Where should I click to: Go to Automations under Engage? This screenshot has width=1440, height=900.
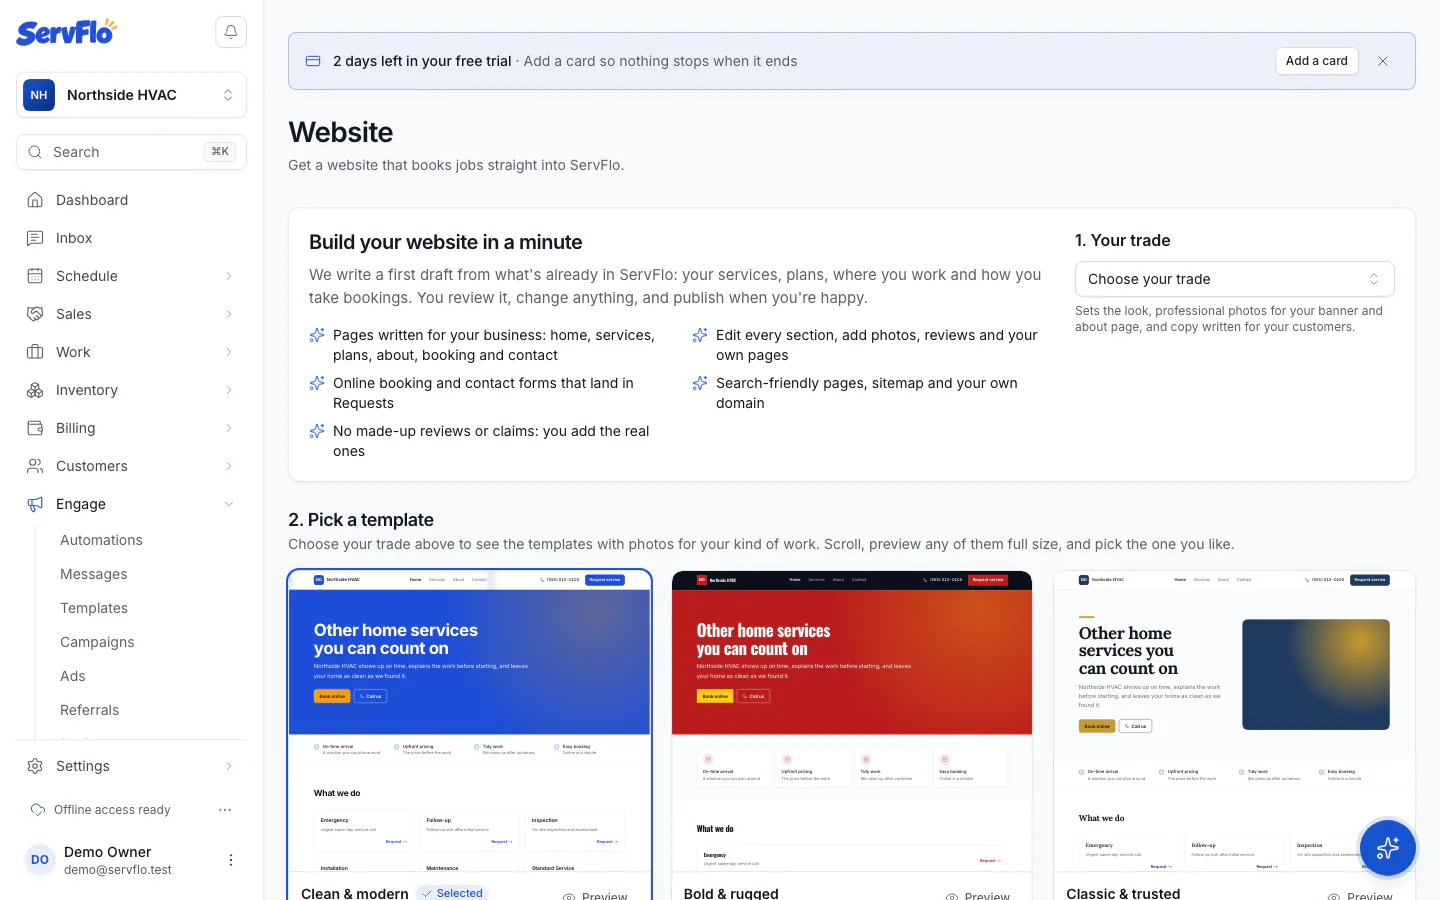(101, 540)
